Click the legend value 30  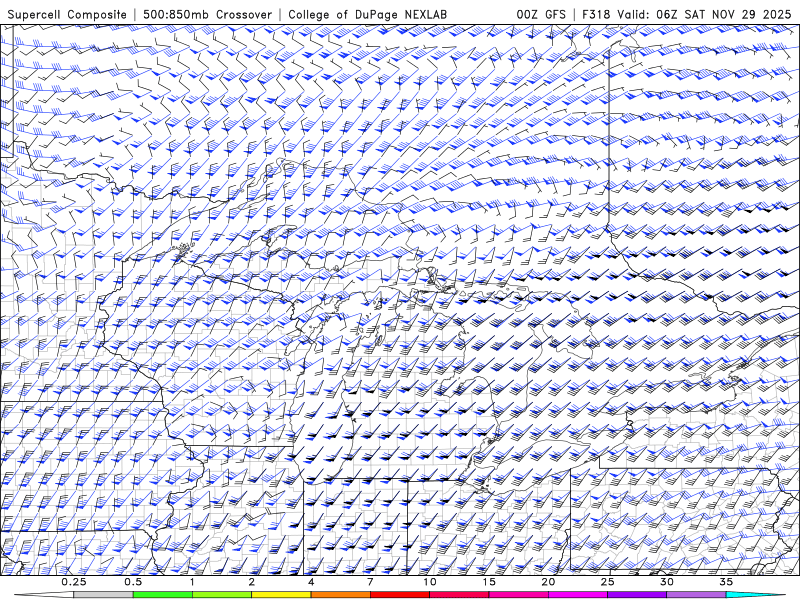click(x=667, y=582)
